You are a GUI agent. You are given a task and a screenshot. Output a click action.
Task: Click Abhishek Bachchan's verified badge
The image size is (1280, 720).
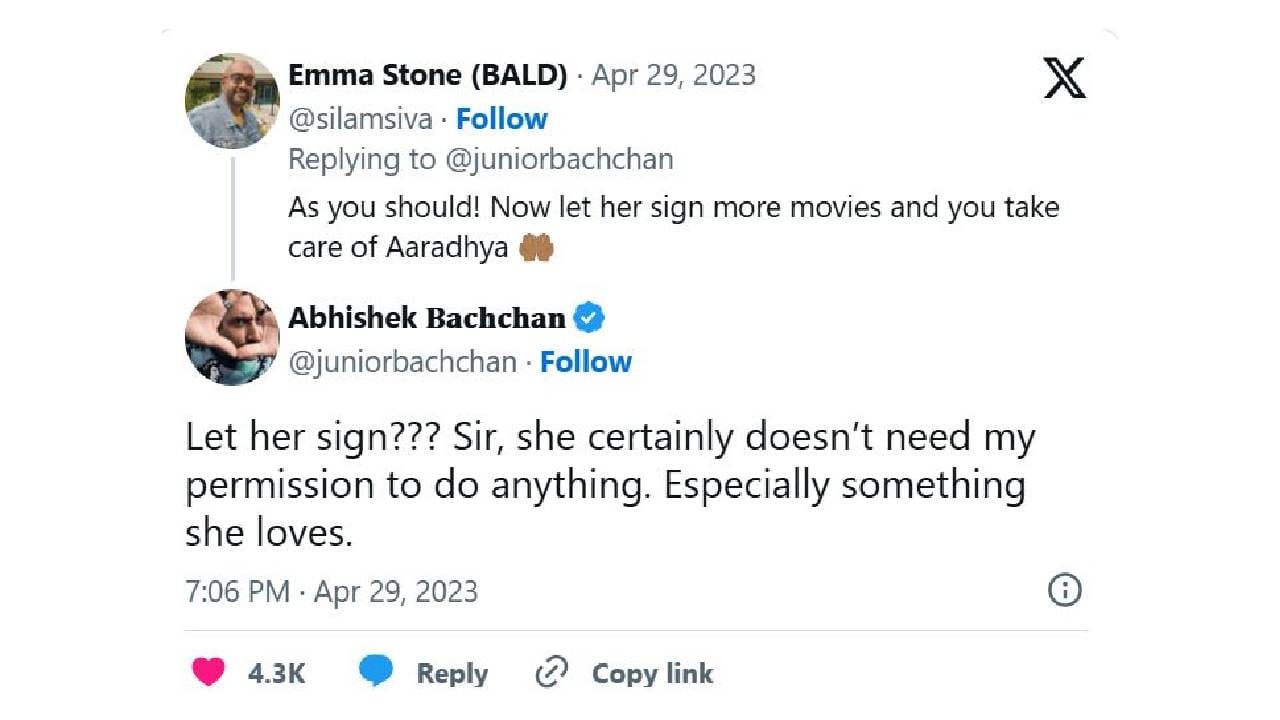(x=590, y=319)
